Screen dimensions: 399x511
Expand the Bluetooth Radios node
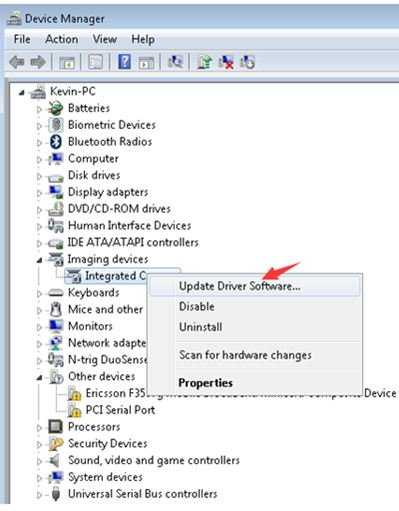[x=39, y=143]
